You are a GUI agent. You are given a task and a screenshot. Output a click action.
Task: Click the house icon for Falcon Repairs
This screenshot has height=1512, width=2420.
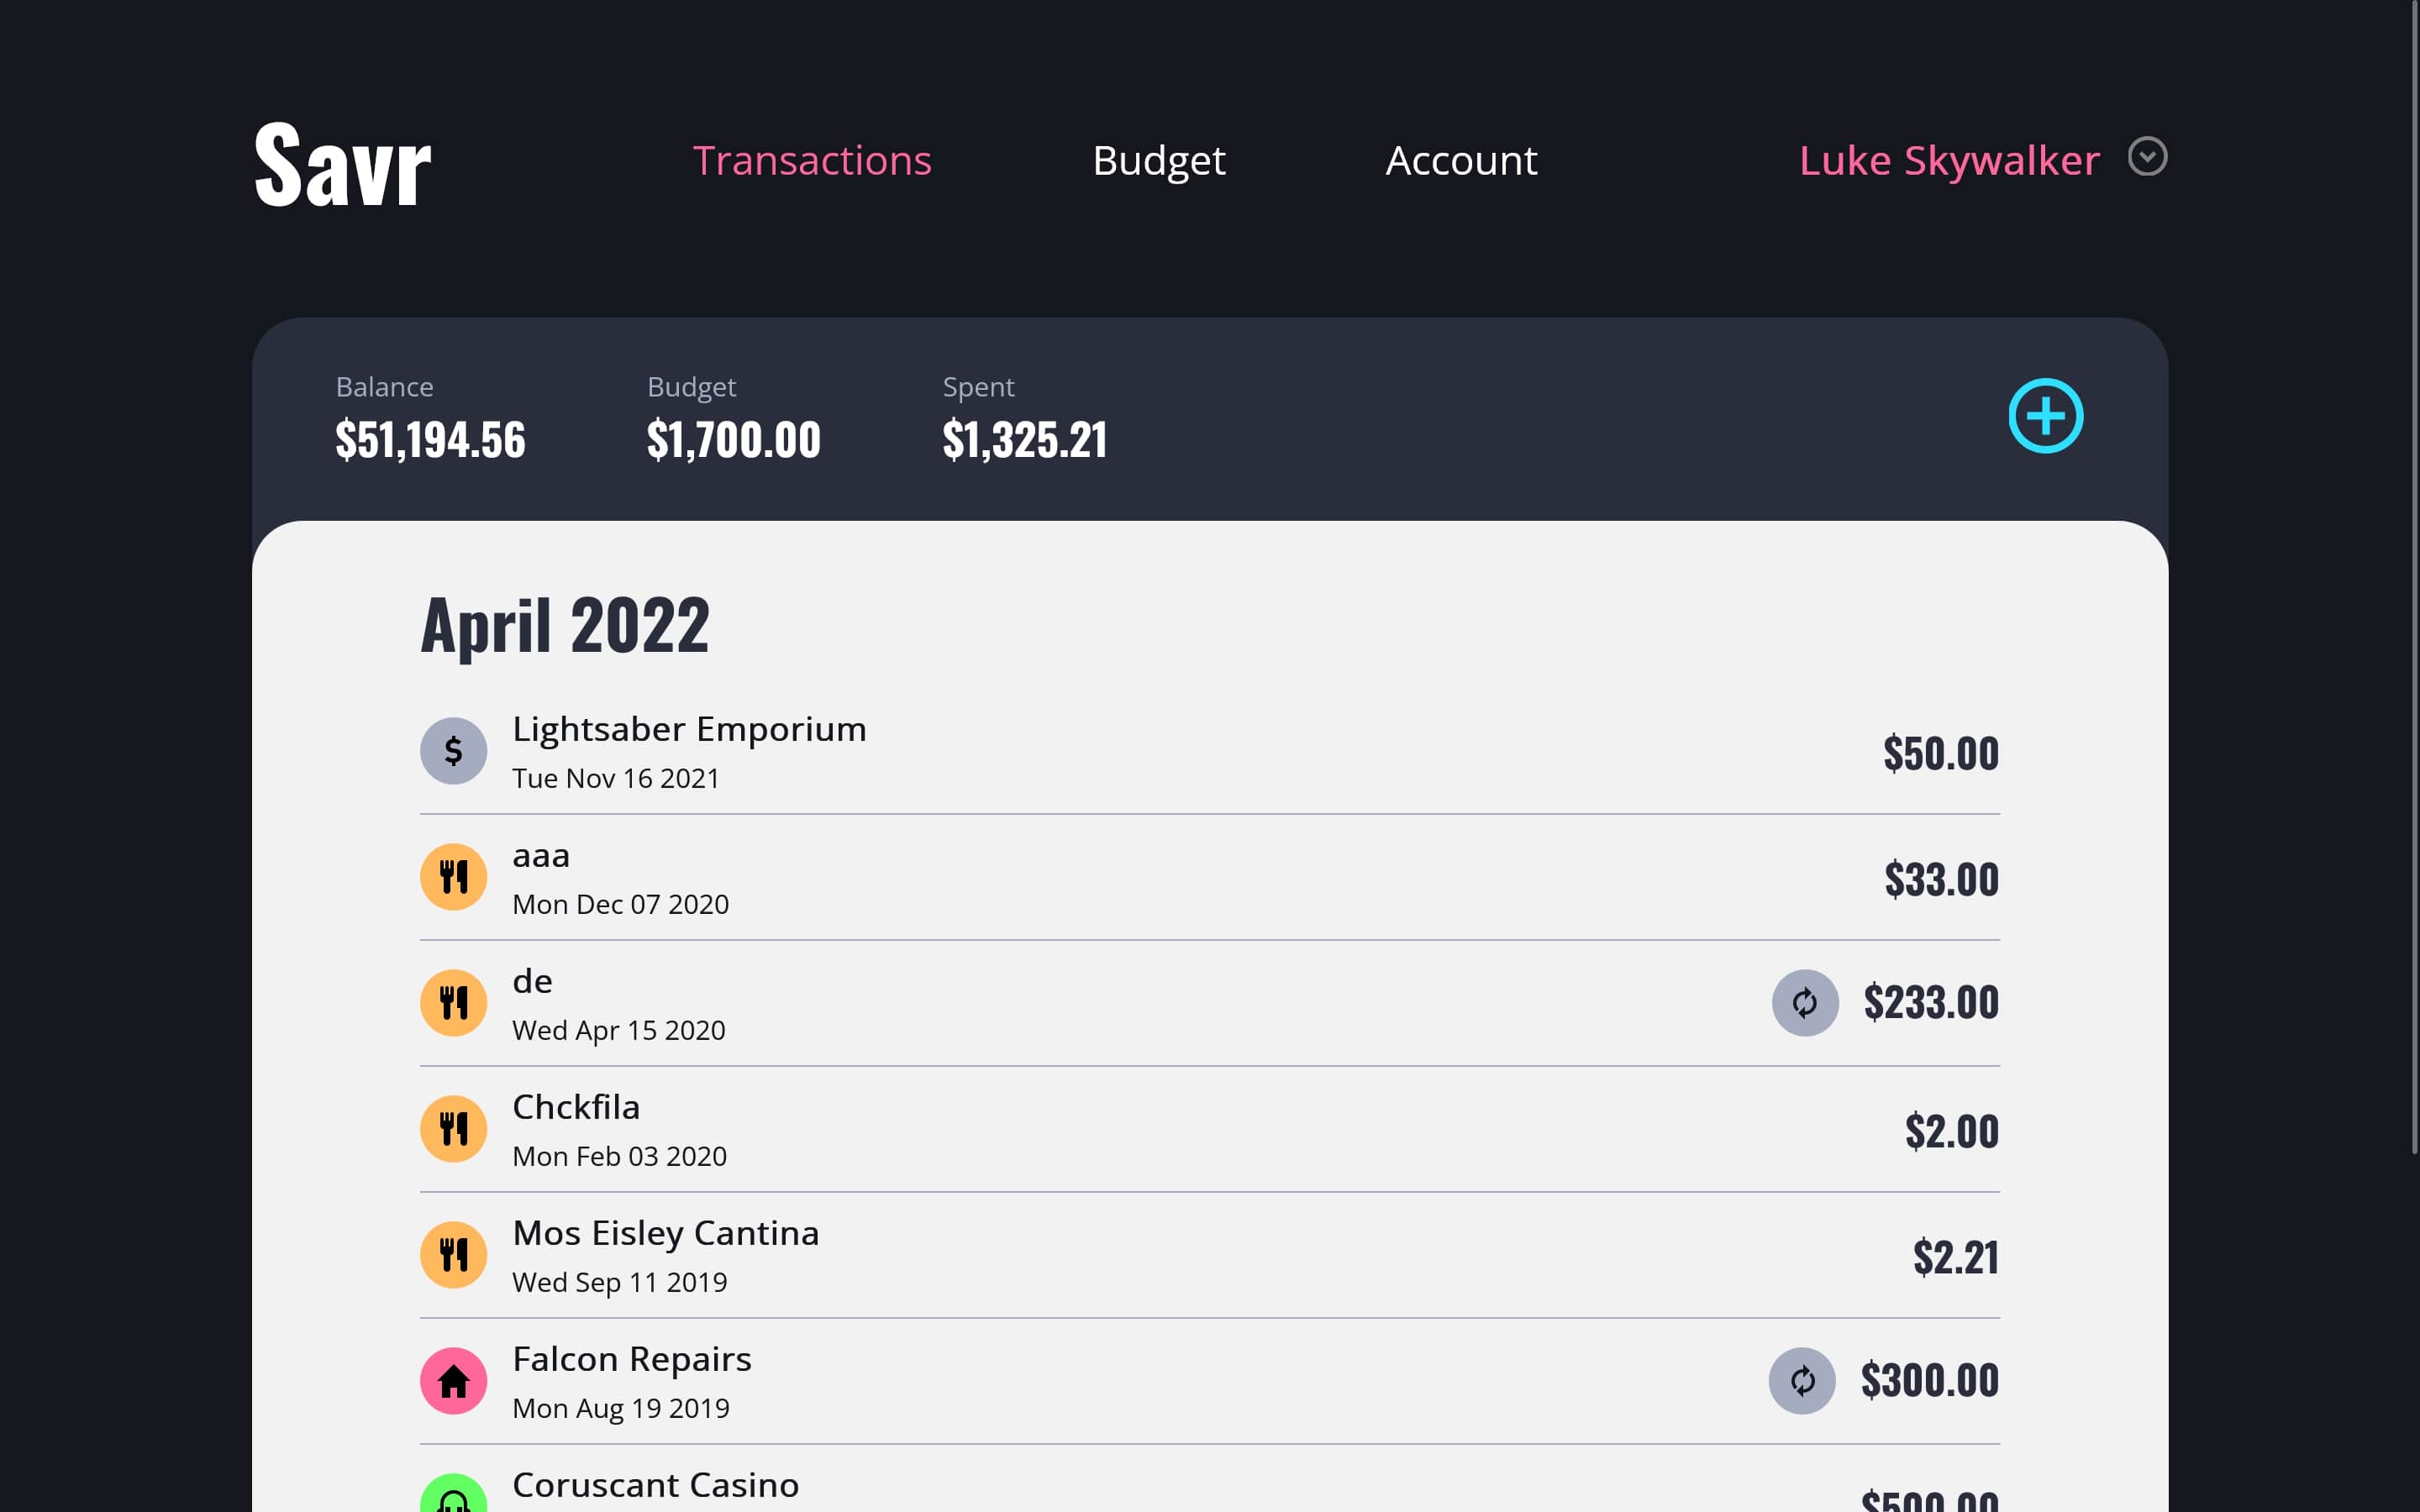click(x=453, y=1381)
